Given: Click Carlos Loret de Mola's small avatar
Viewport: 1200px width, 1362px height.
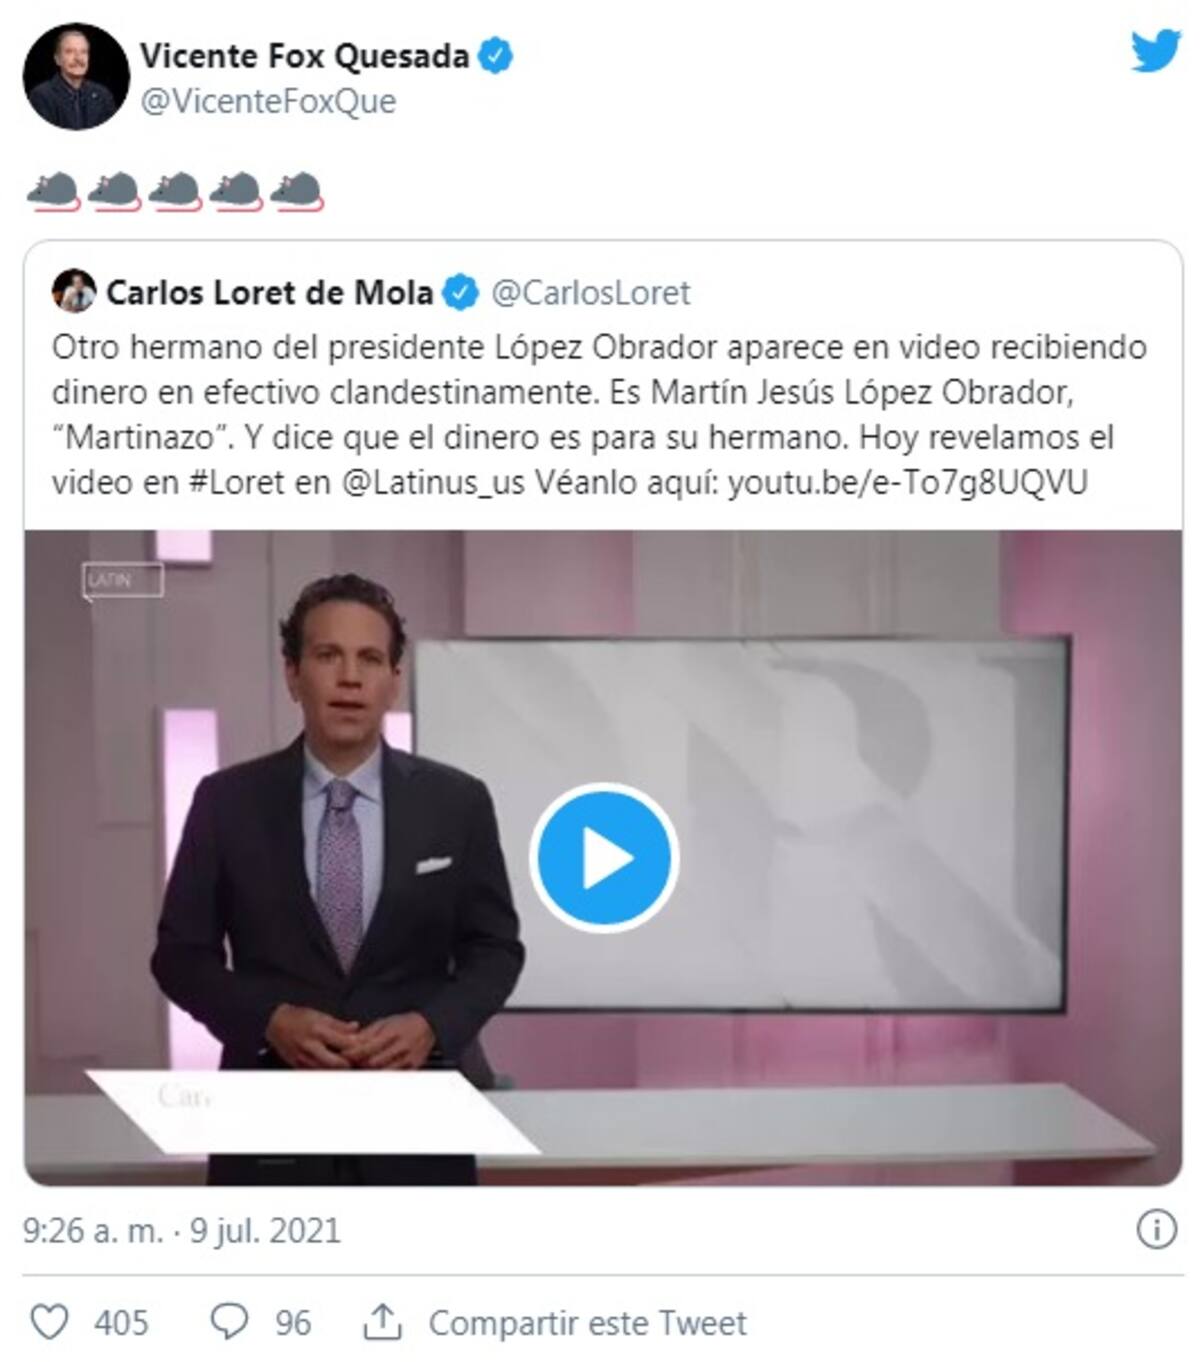Looking at the screenshot, I should coord(73,292).
